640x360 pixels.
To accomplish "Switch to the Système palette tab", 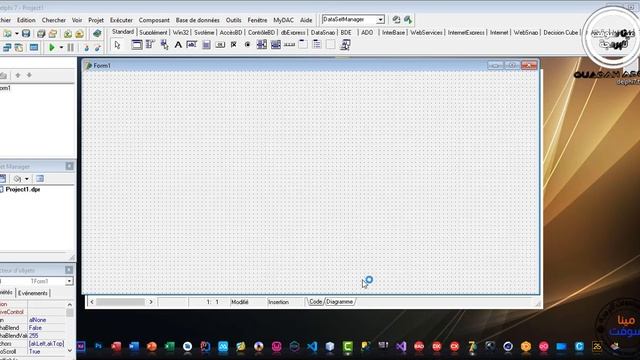I will pyautogui.click(x=204, y=33).
